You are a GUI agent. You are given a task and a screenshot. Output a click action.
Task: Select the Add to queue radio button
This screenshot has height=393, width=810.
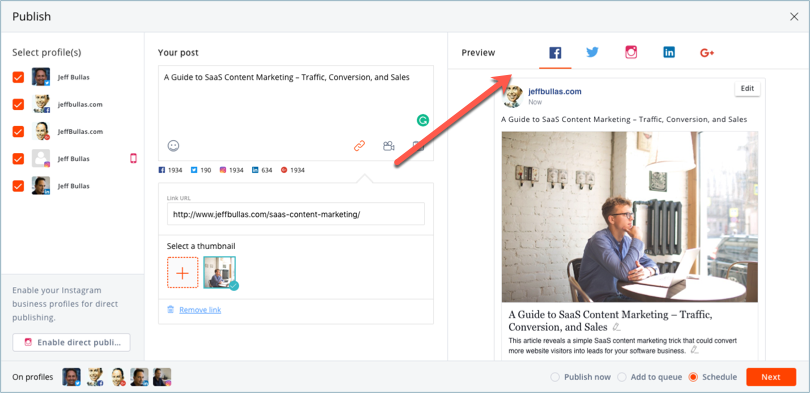click(x=622, y=377)
